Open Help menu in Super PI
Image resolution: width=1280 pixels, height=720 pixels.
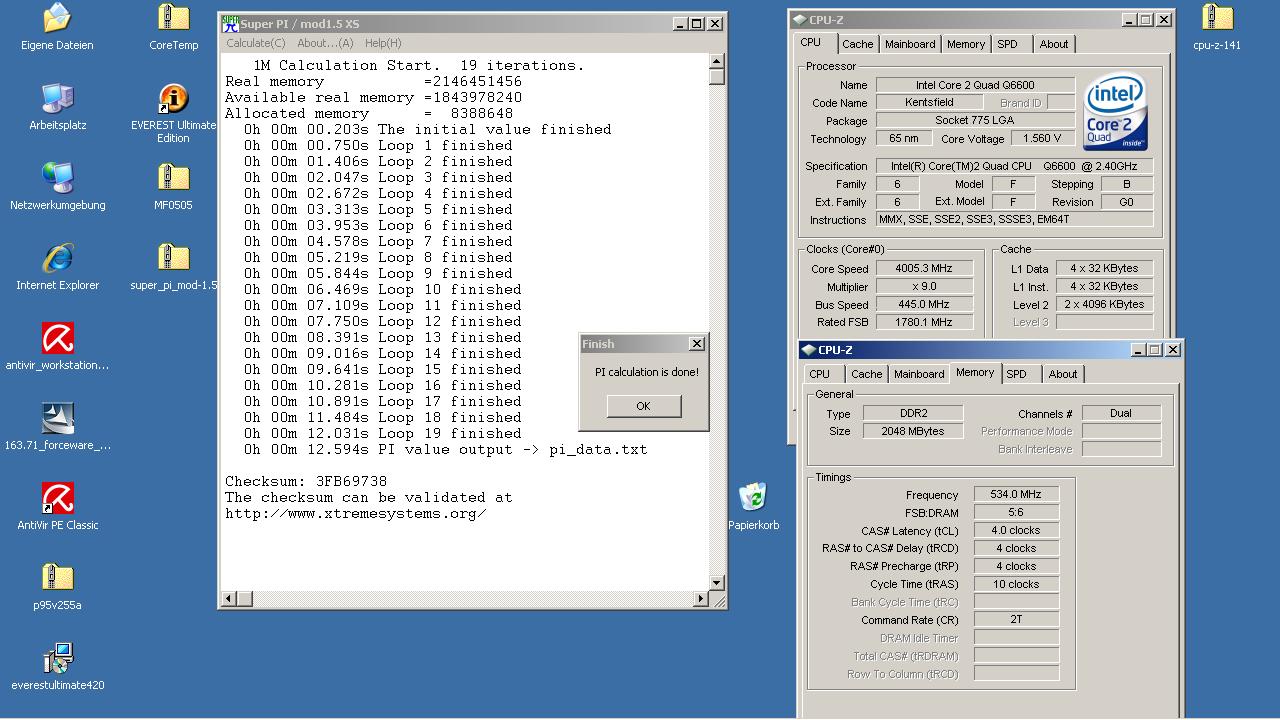coord(383,43)
